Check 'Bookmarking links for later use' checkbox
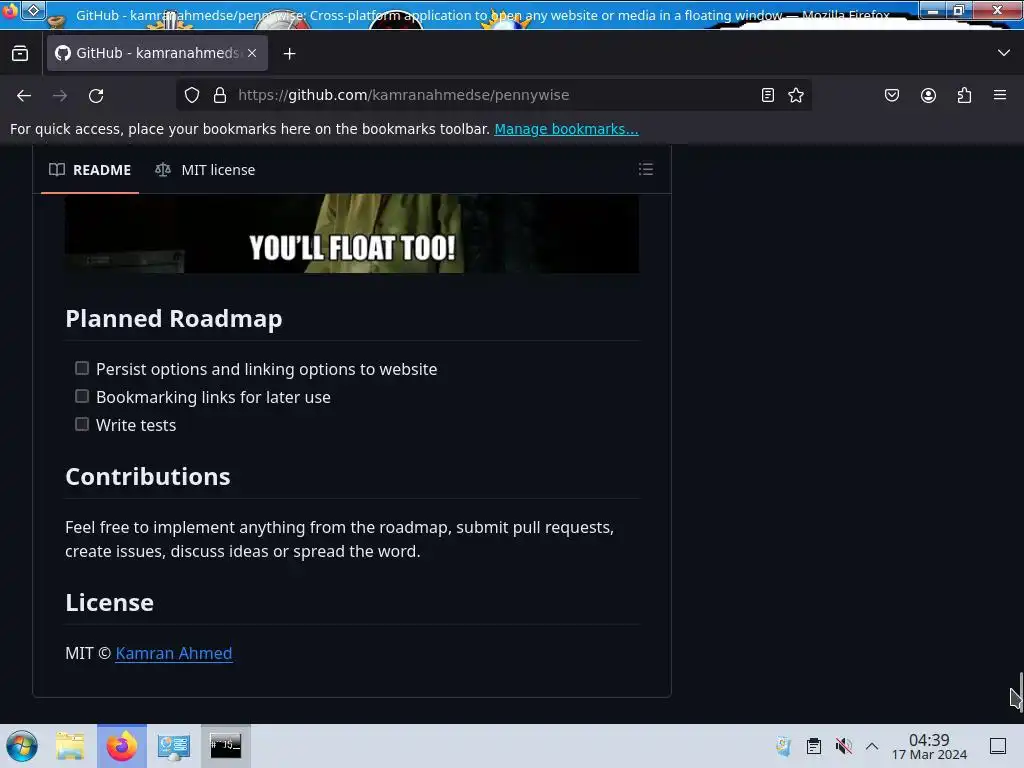The width and height of the screenshot is (1024, 768). click(82, 396)
